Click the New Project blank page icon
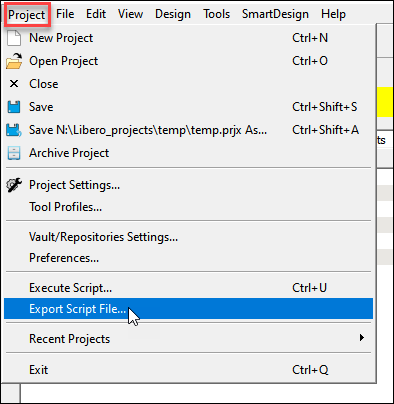Viewport: 394px width, 404px height. [14, 38]
